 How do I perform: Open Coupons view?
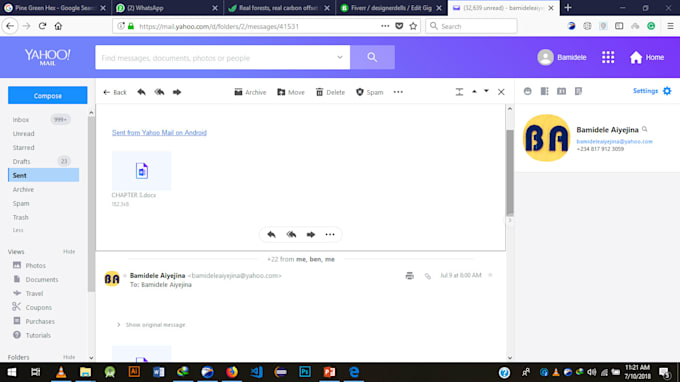pos(32,307)
